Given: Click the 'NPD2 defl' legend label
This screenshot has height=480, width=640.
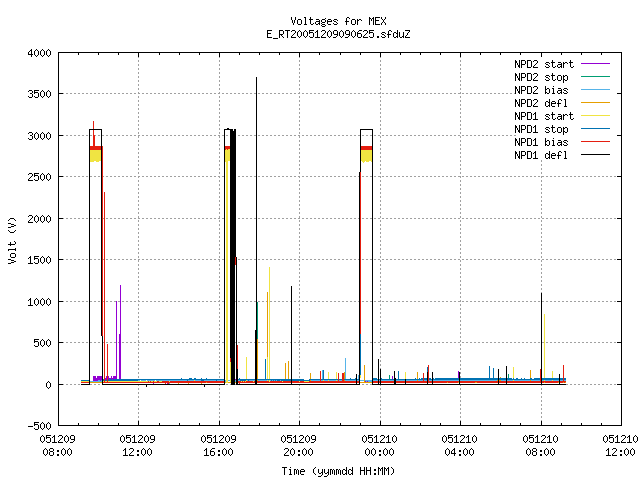Looking at the screenshot, I should (x=541, y=103).
